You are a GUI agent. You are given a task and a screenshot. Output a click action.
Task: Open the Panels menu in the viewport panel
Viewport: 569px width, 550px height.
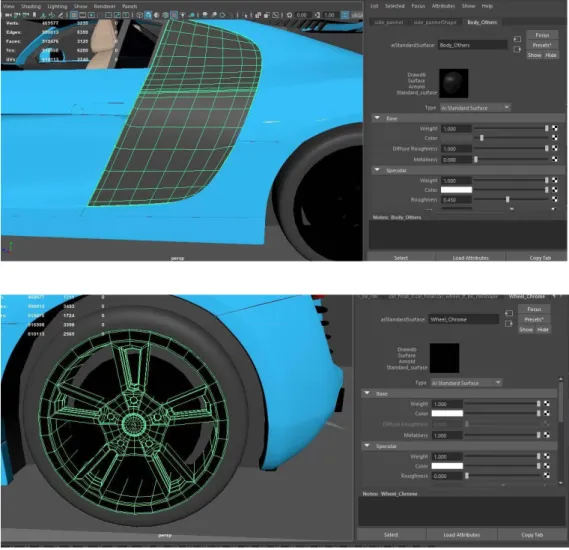pos(130,6)
